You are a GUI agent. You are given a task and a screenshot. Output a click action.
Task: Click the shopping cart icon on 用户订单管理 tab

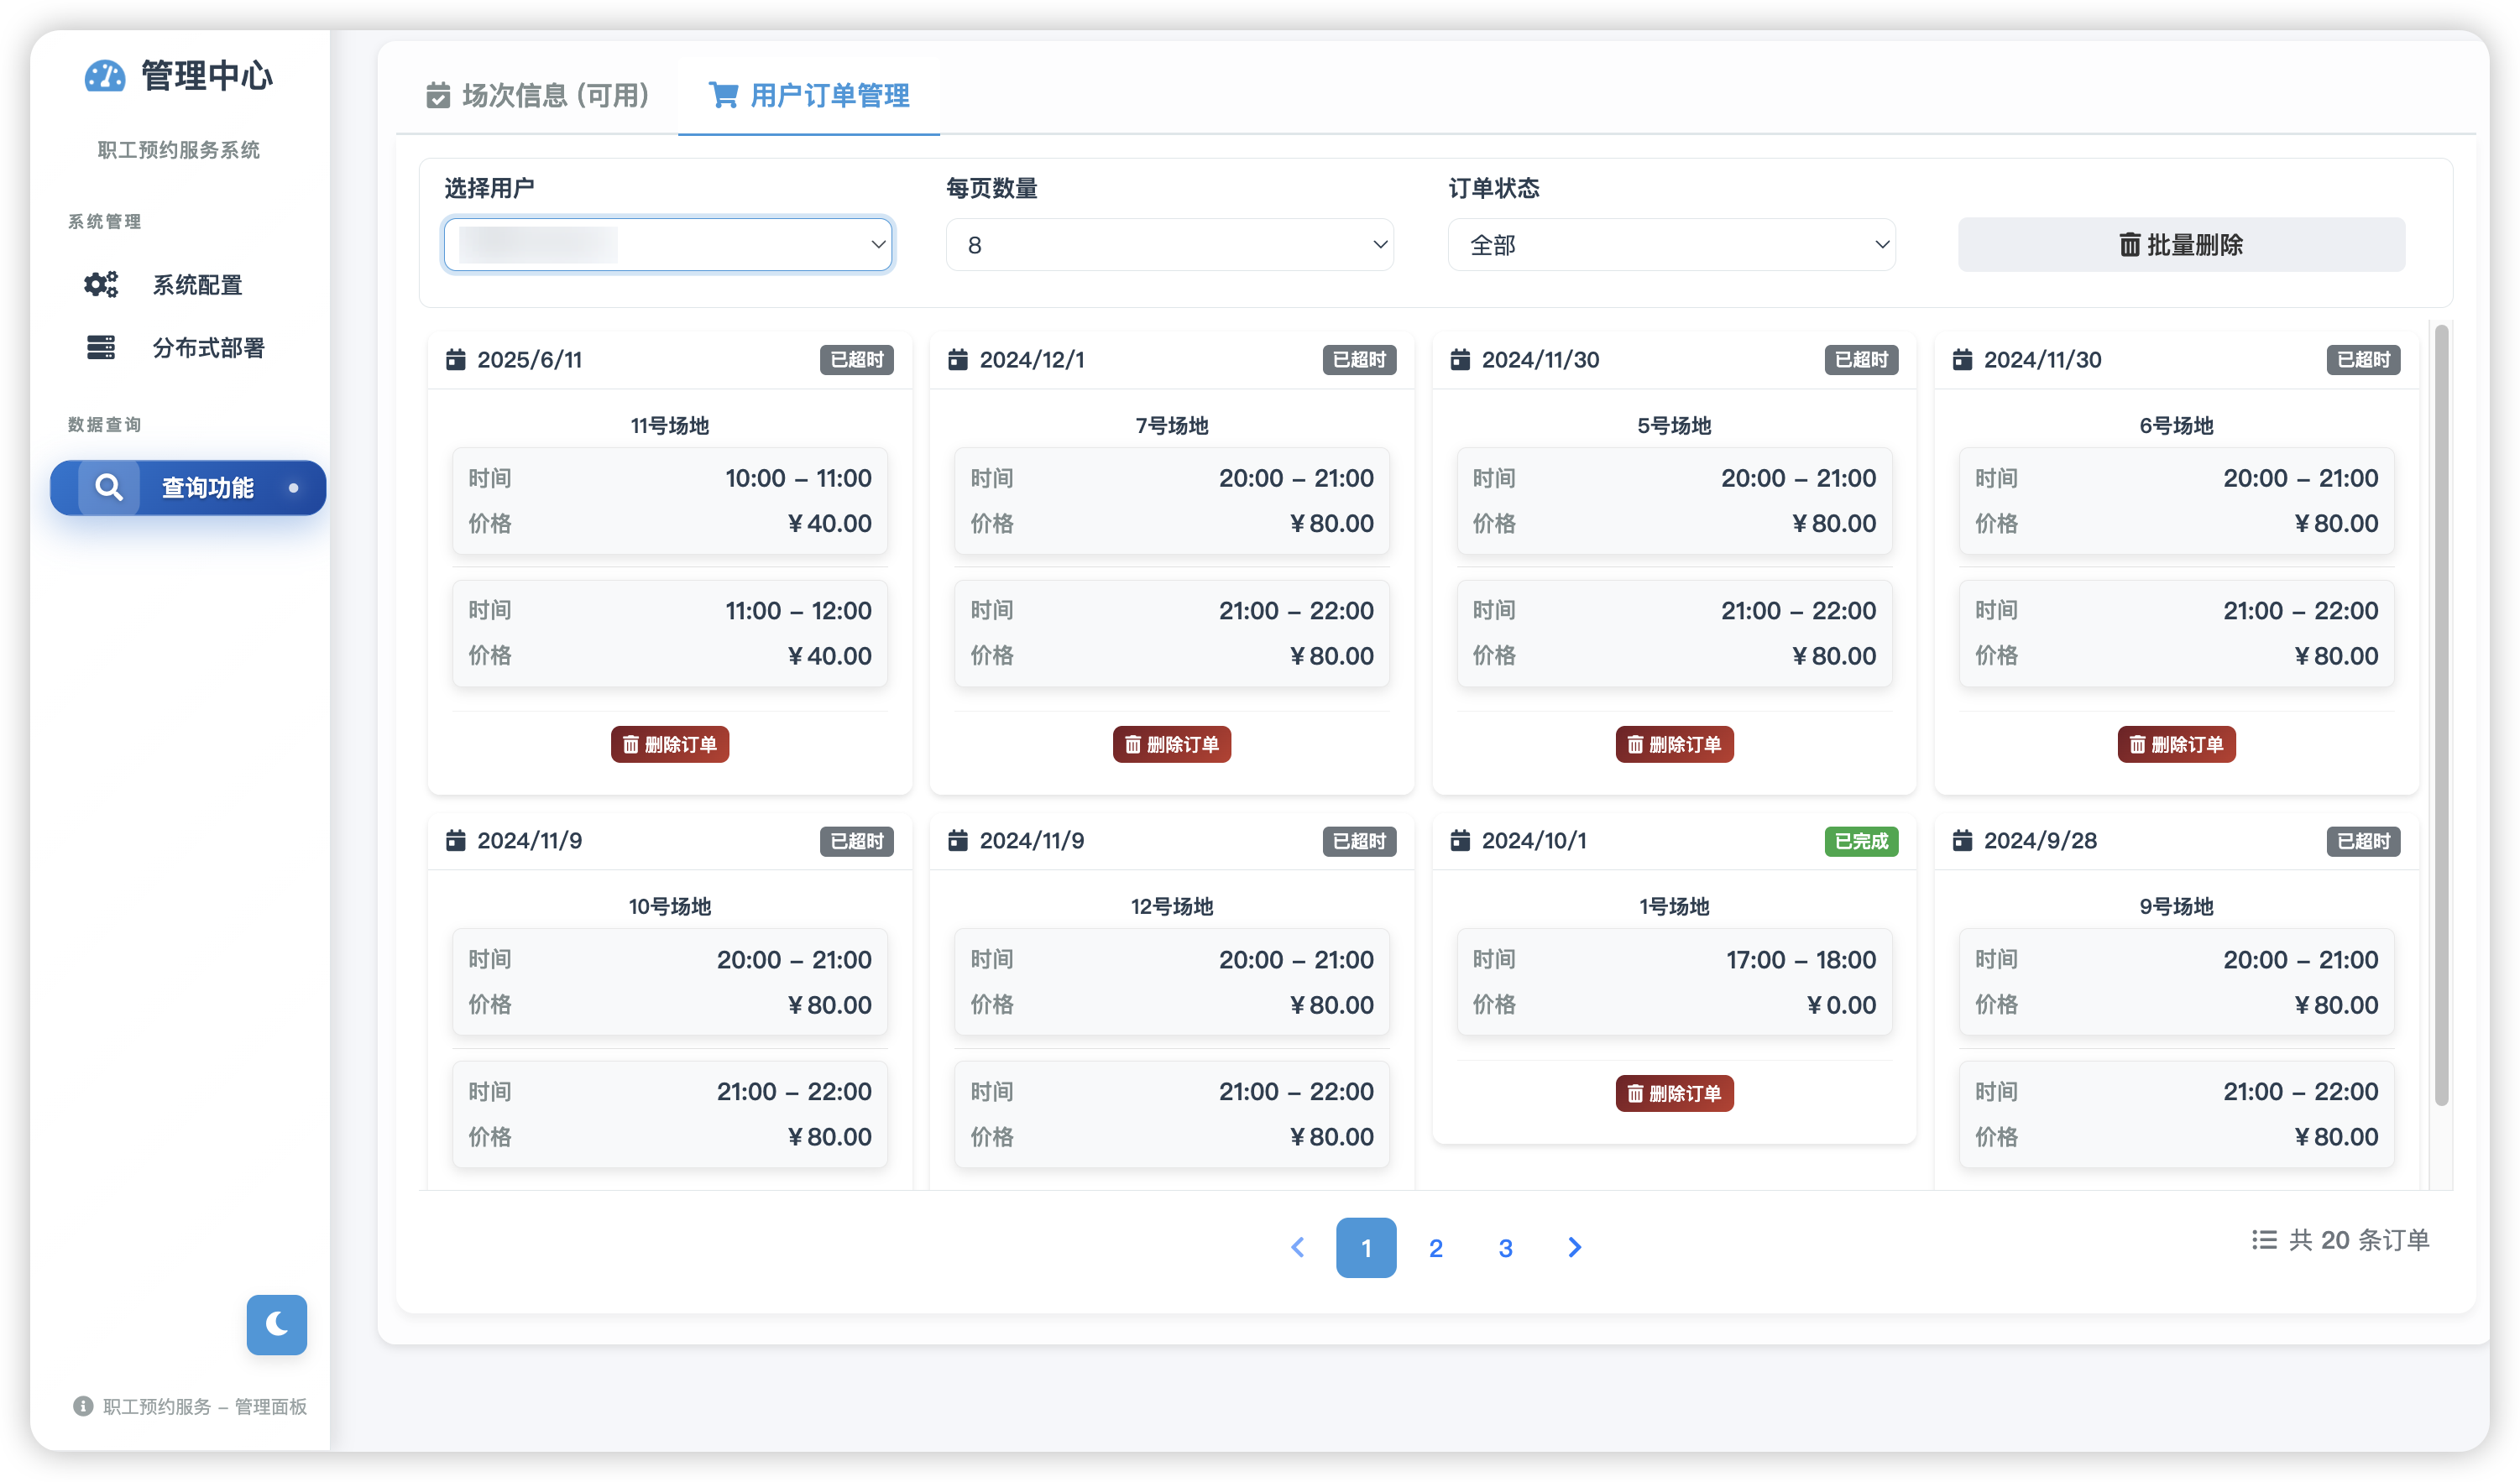click(723, 95)
